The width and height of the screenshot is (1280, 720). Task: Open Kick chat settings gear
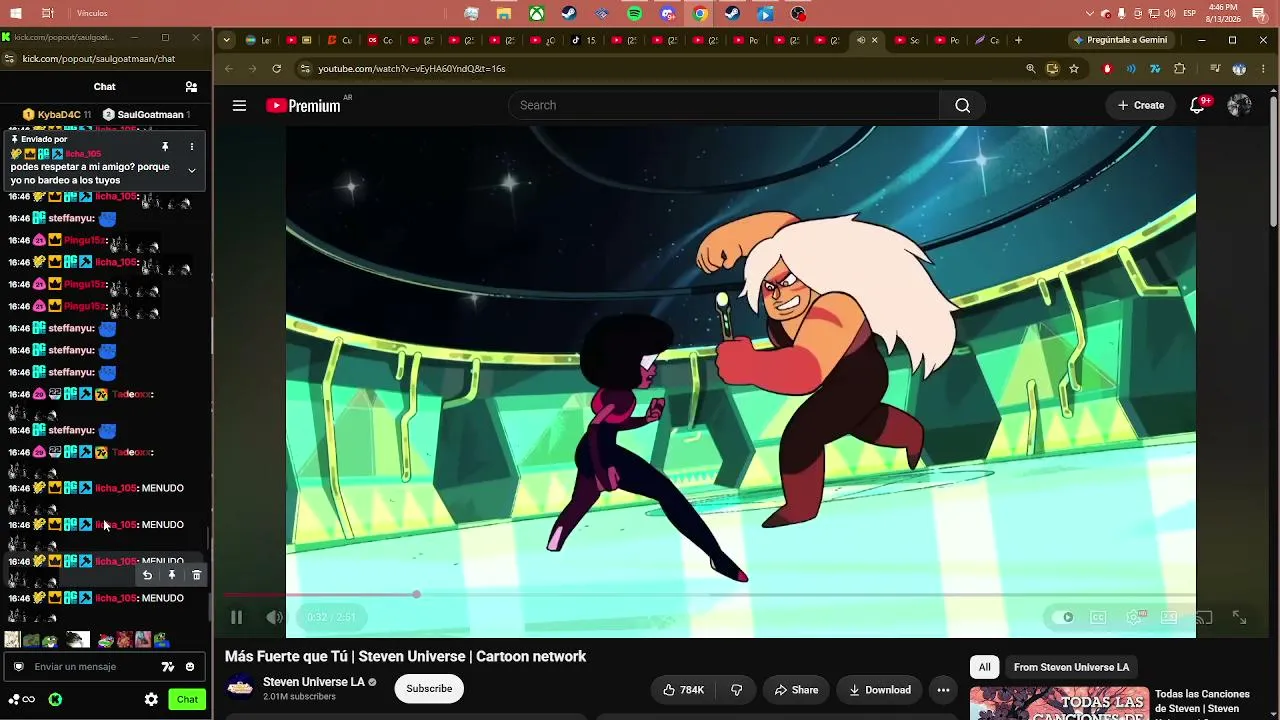151,700
